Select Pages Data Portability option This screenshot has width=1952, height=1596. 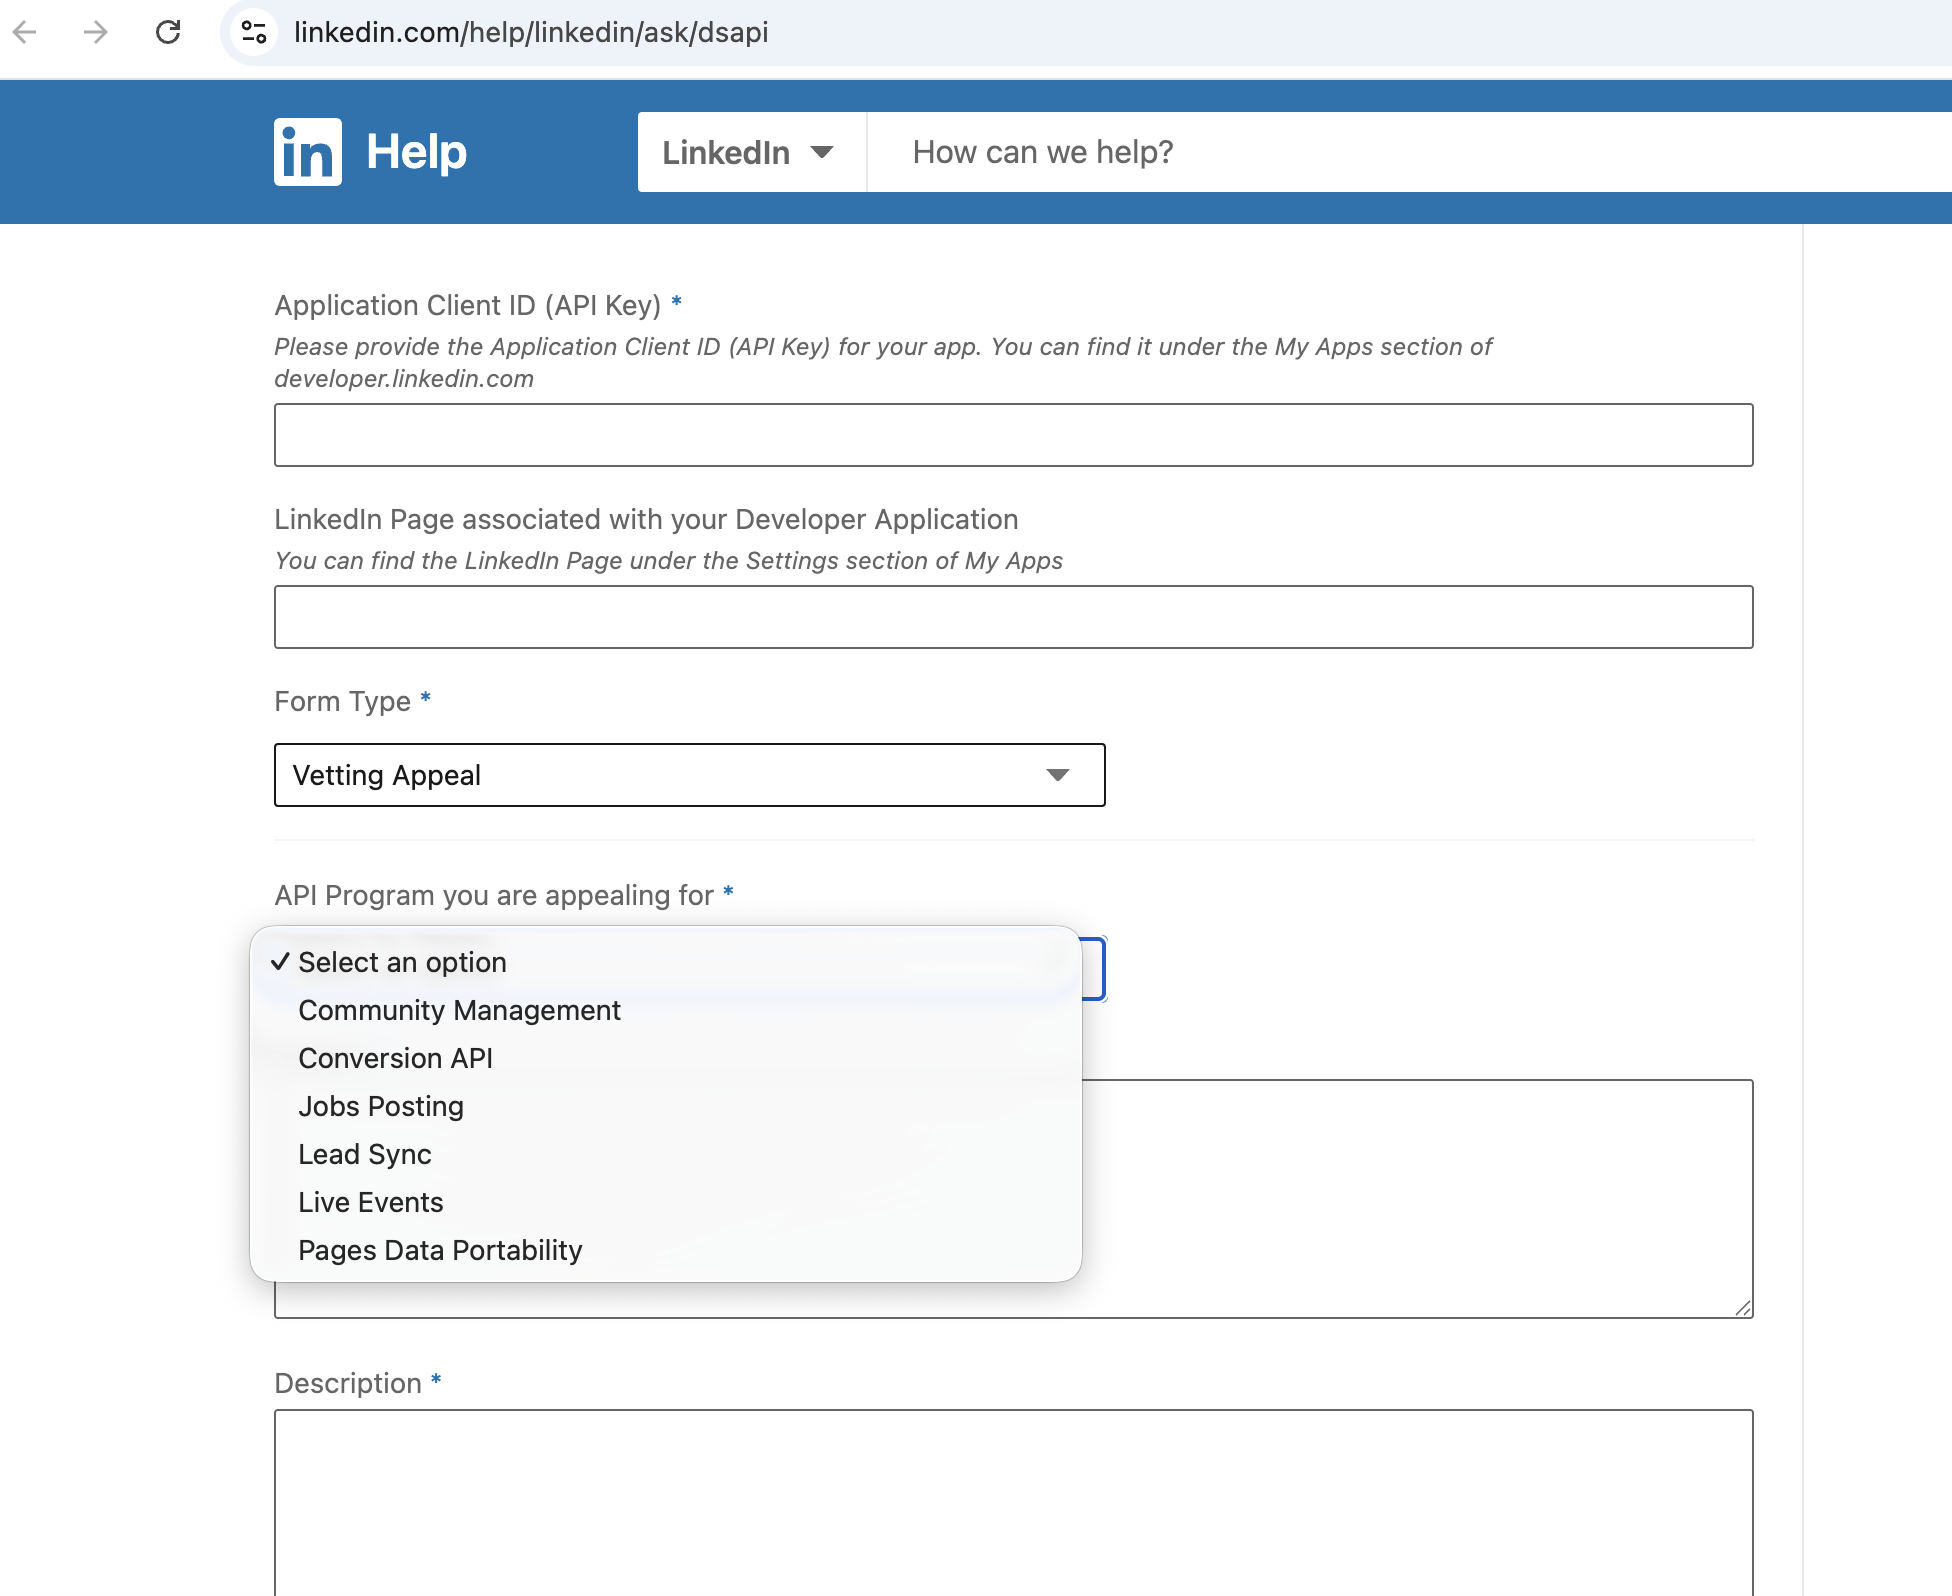pos(666,1250)
